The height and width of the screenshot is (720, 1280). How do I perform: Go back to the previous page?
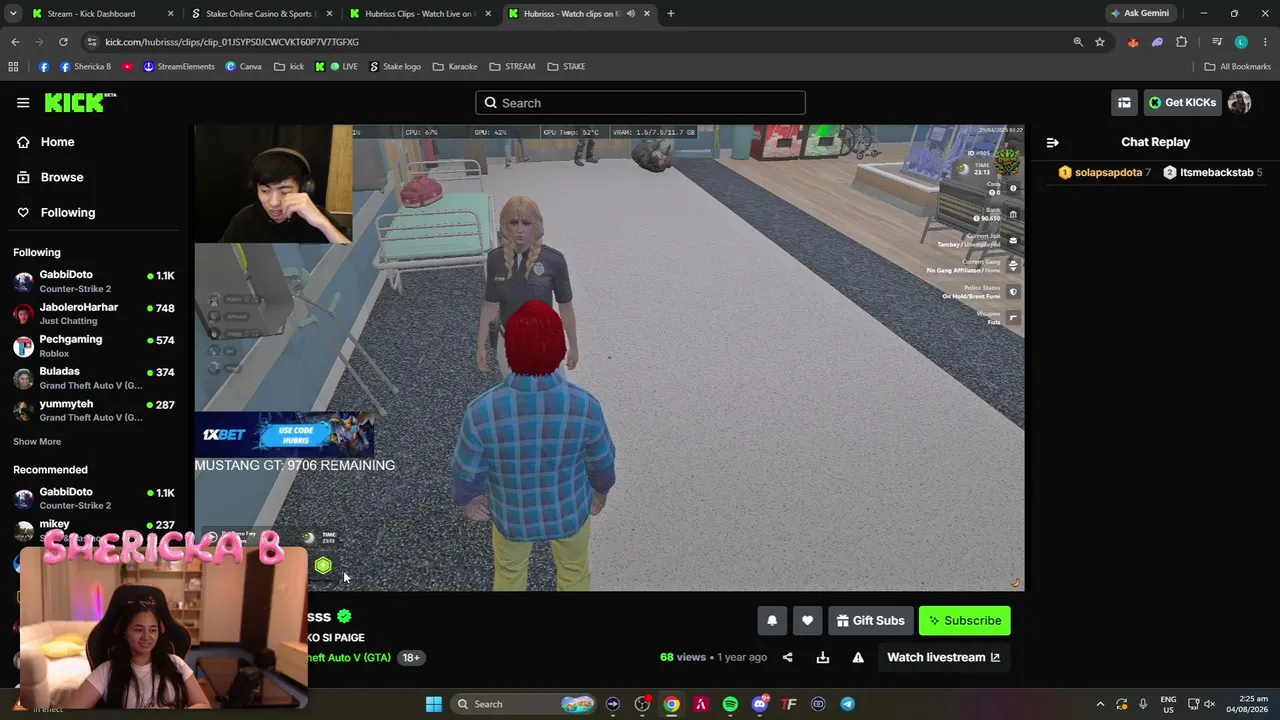click(15, 42)
